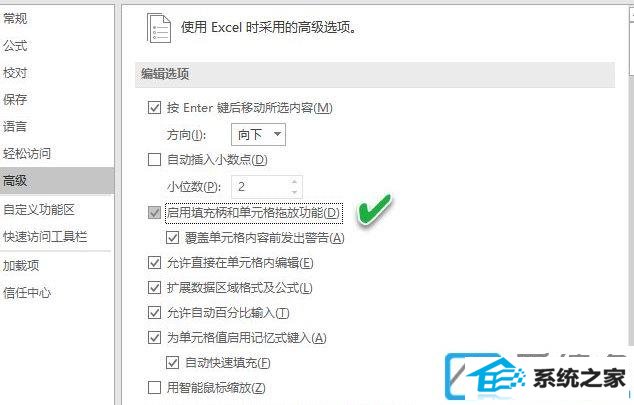The image size is (634, 405).
Task: Click the green checkmark annotation
Action: (374, 208)
